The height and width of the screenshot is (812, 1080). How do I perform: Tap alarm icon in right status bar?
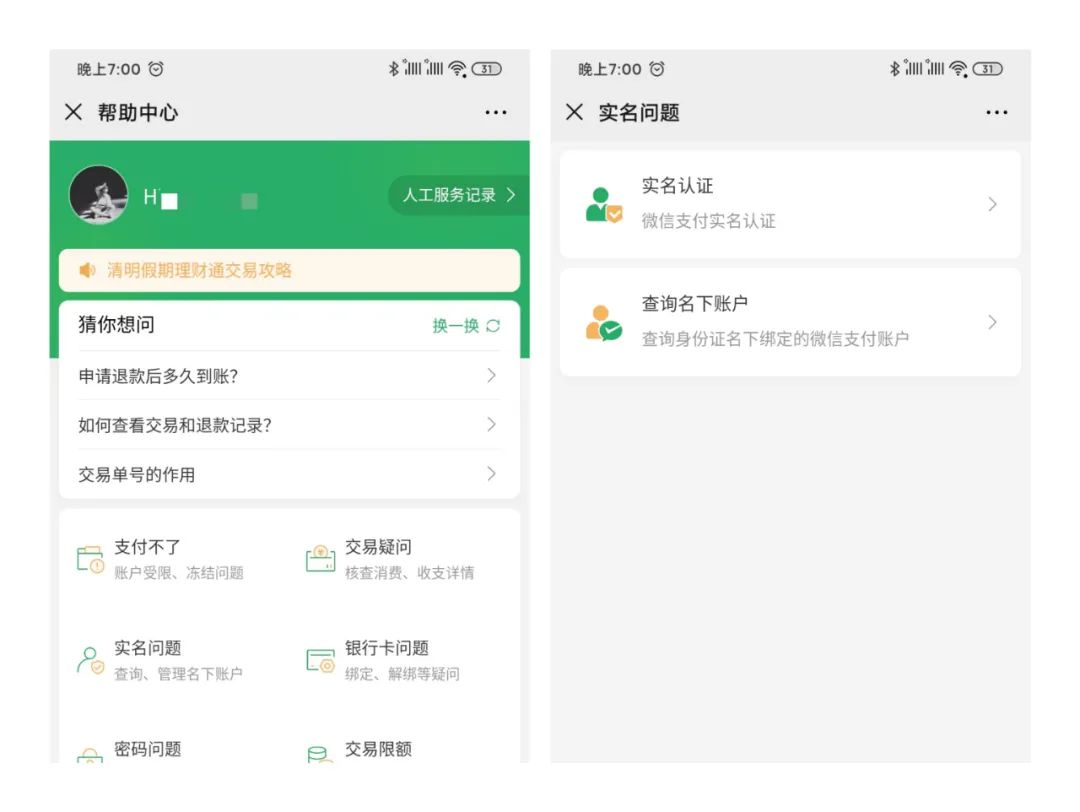pos(657,69)
